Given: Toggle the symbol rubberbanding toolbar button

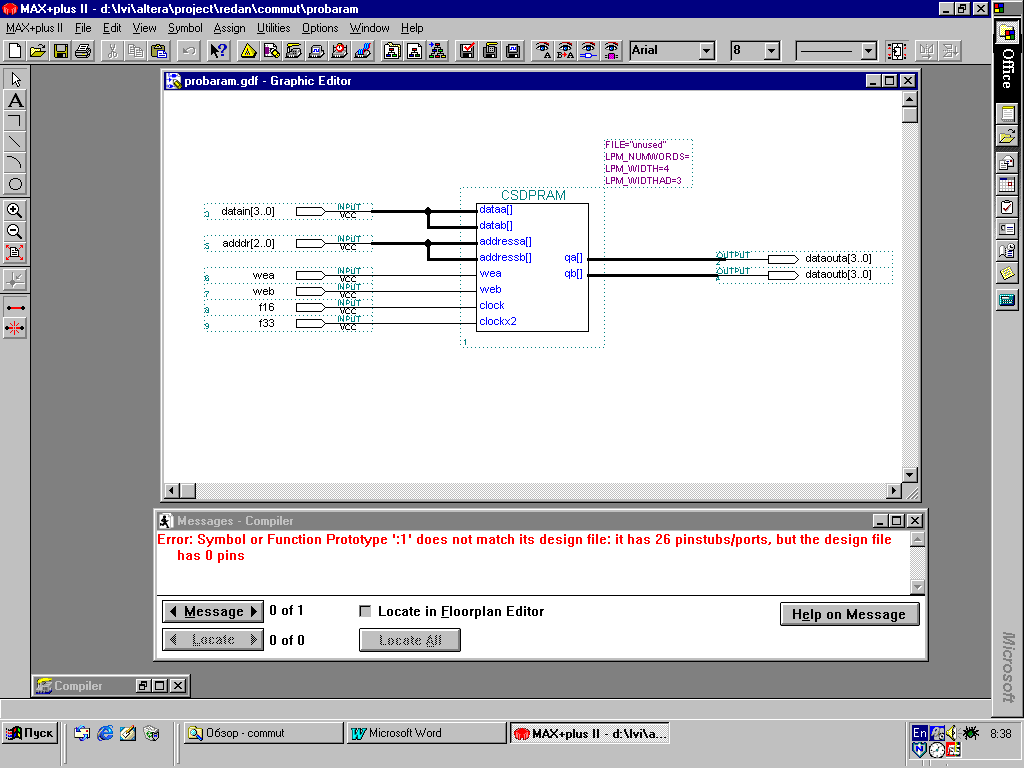Looking at the screenshot, I should click(x=897, y=51).
